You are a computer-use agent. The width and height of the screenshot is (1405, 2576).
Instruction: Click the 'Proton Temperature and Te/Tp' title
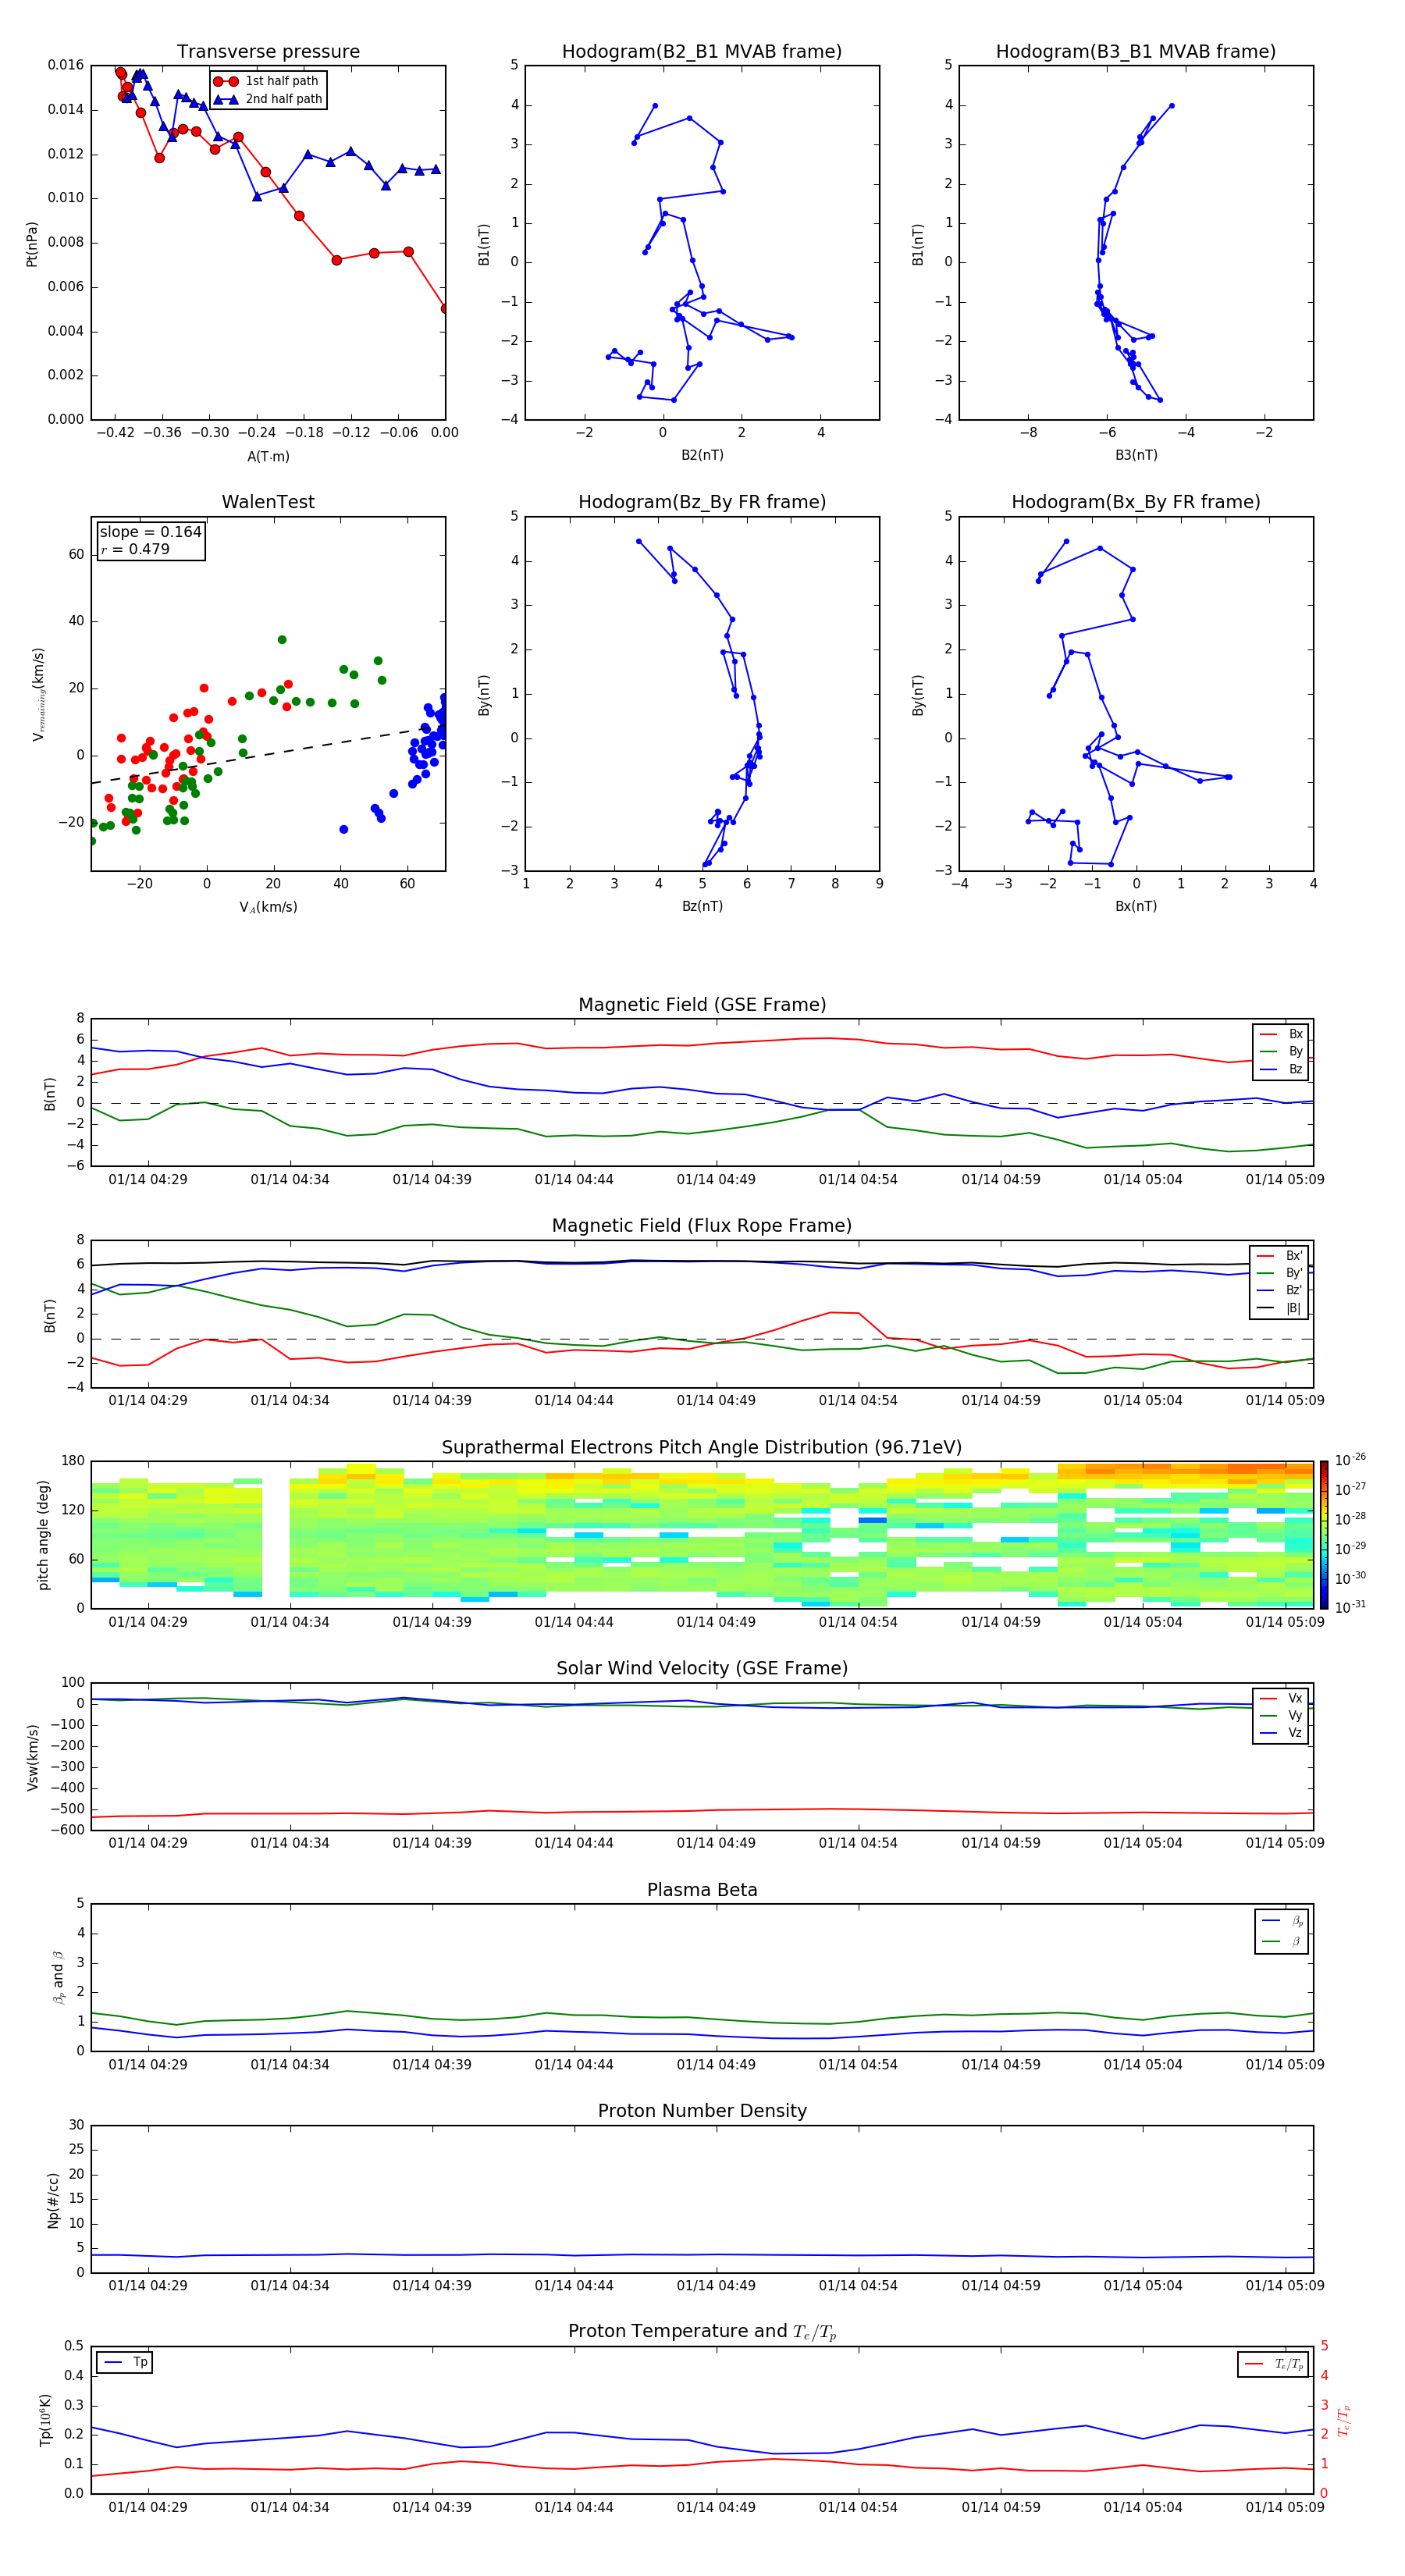(702, 2332)
